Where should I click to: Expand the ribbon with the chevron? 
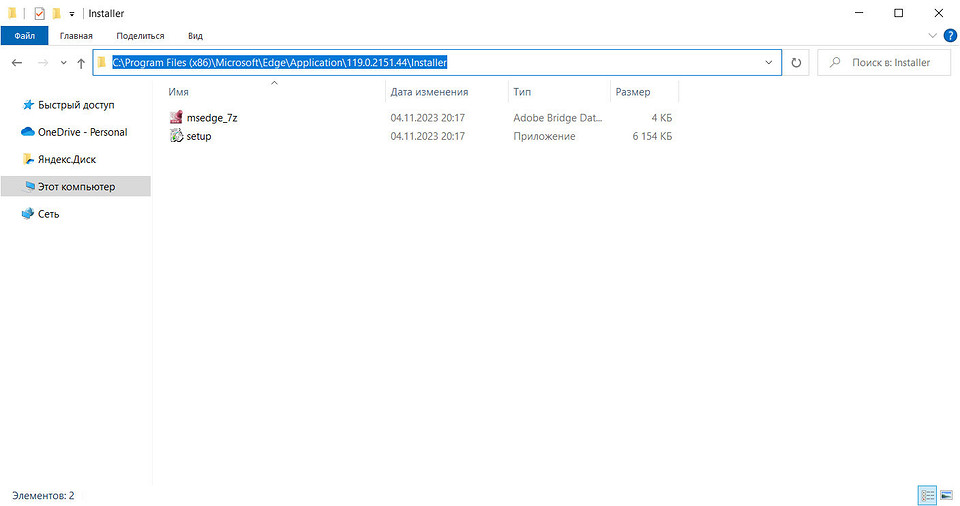click(932, 36)
